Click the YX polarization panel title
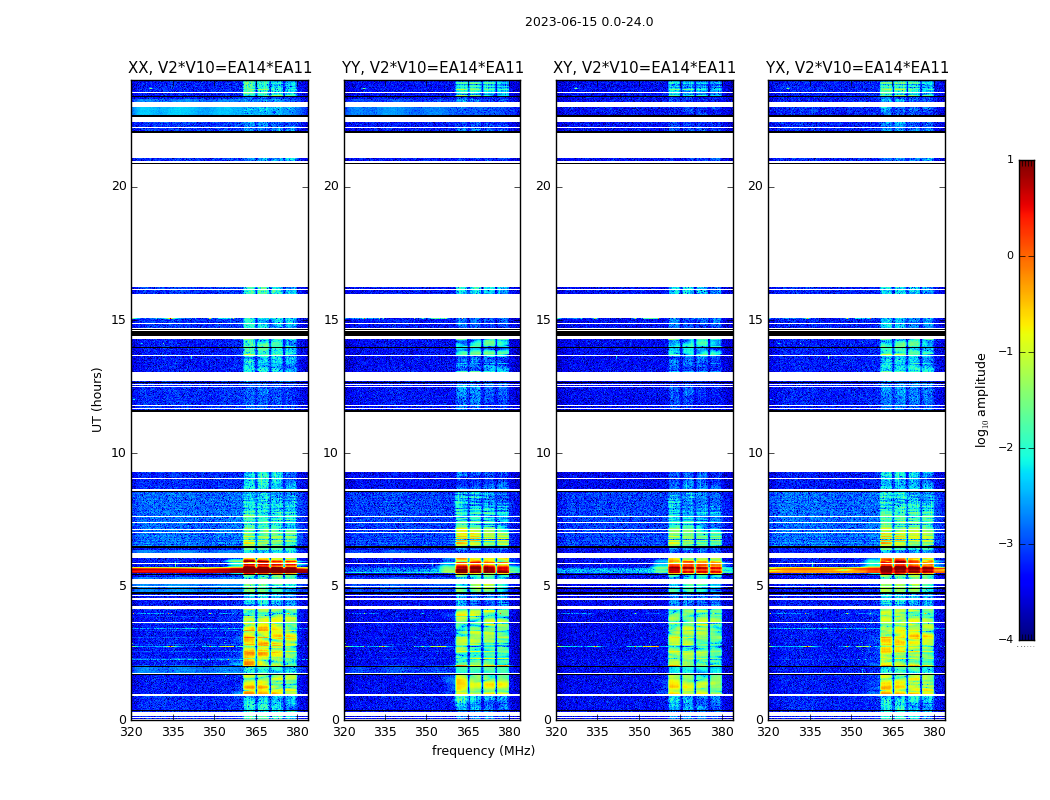 (x=857, y=68)
